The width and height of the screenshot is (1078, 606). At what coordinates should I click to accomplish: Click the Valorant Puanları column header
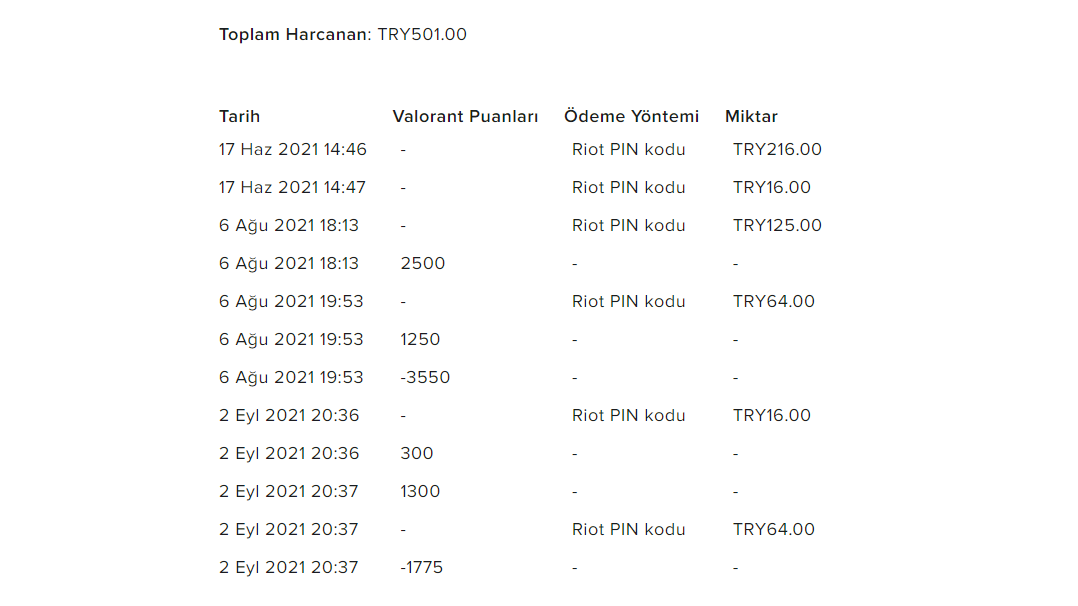465,116
